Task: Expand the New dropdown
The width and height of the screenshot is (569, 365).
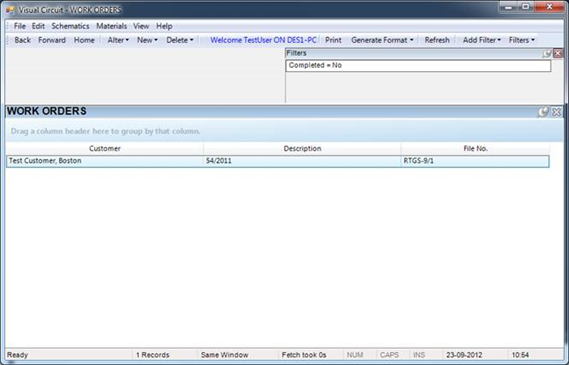Action: (x=147, y=40)
